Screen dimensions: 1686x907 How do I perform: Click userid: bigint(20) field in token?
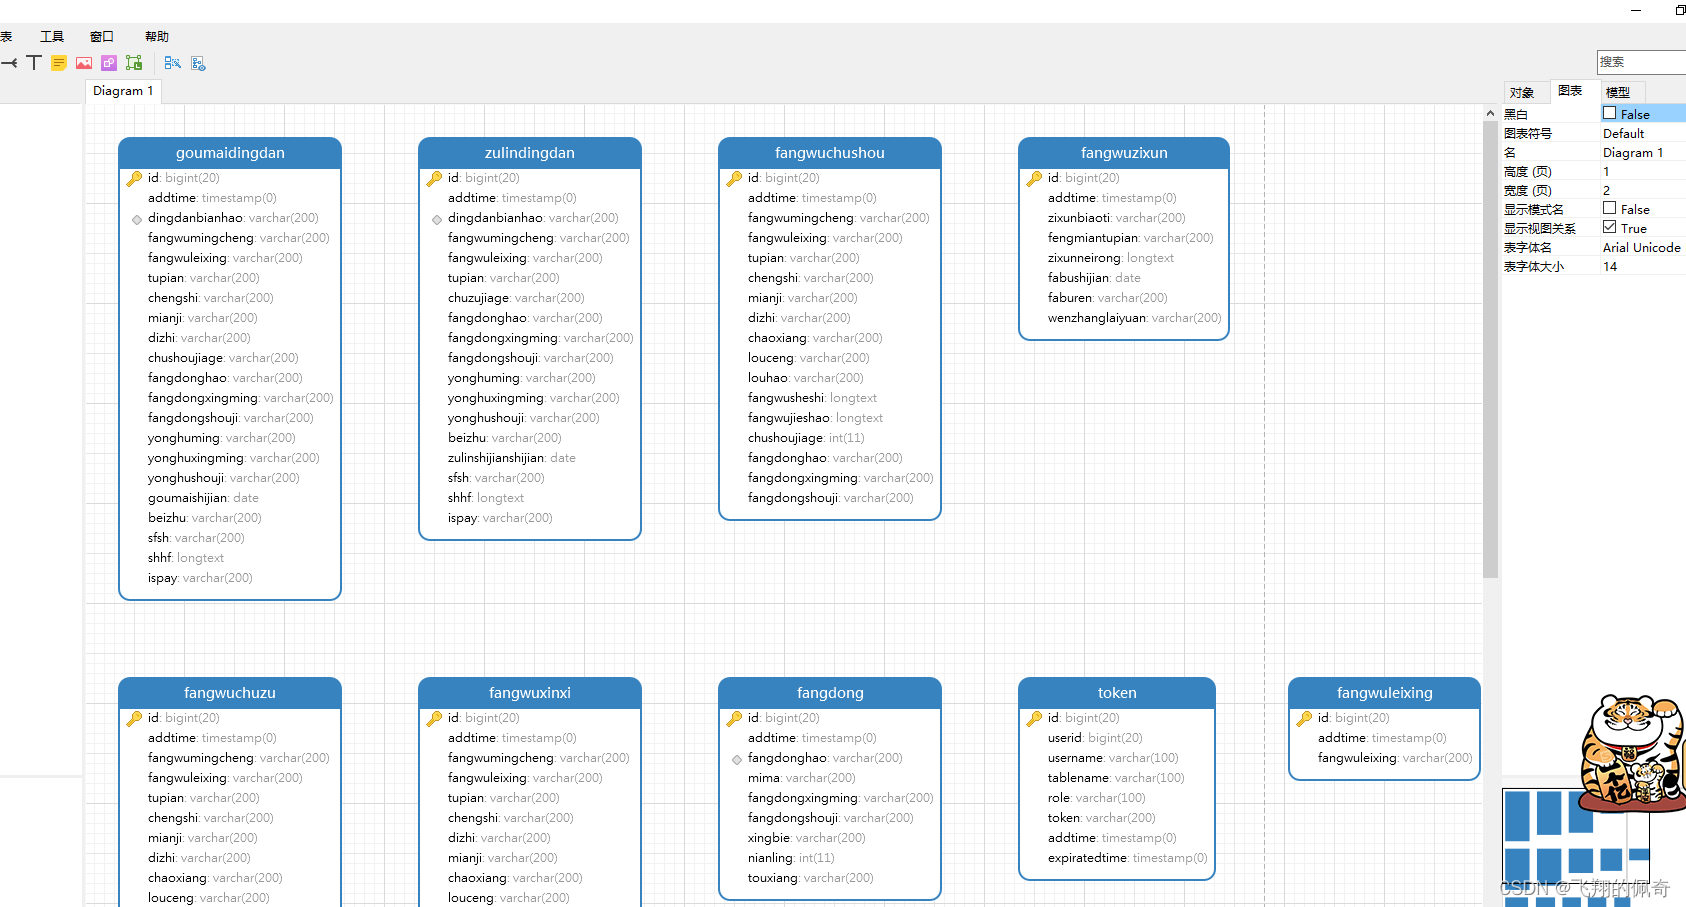pos(1095,738)
